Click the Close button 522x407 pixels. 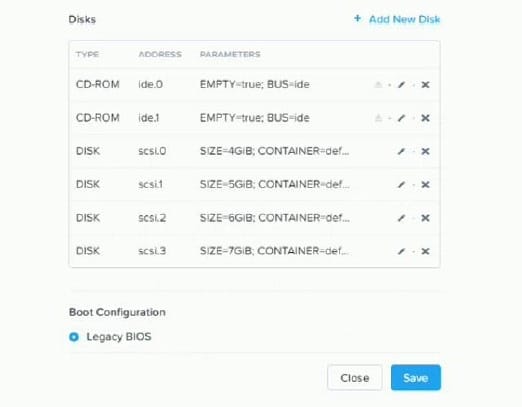(x=355, y=378)
